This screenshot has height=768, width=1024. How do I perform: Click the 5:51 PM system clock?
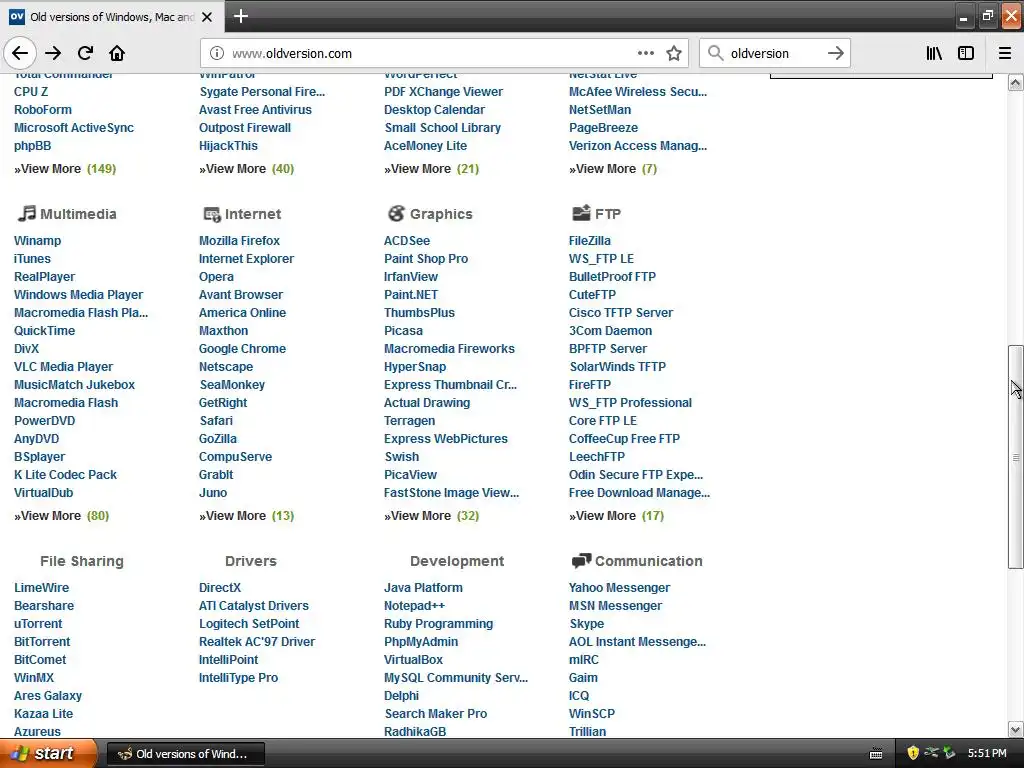coord(987,754)
